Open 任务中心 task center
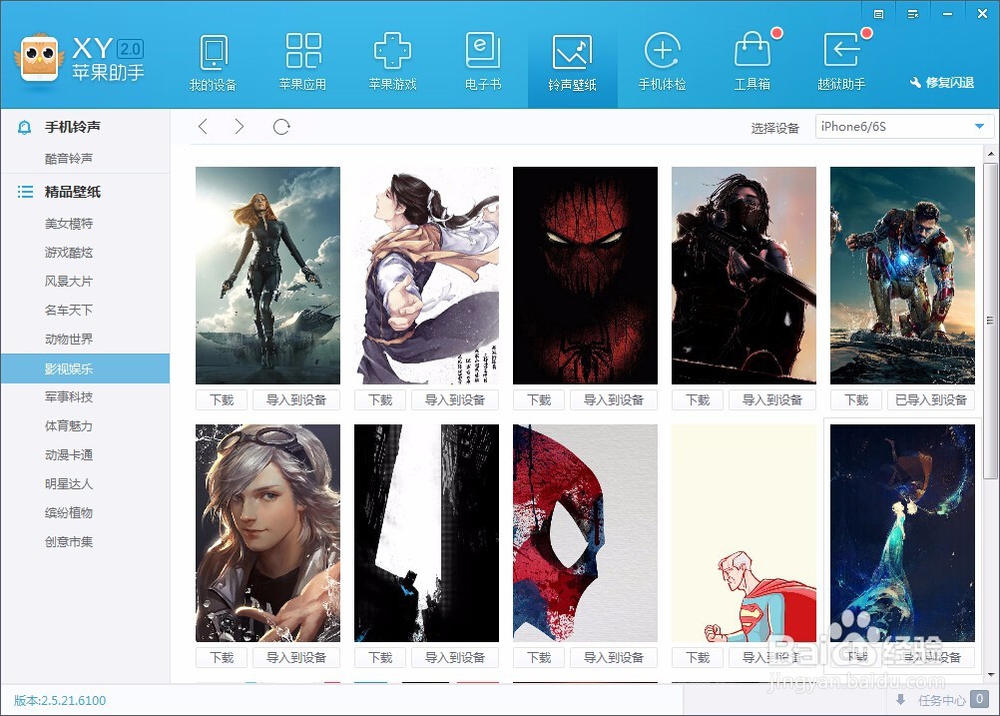Screen dimensions: 1000x716 click(942, 700)
